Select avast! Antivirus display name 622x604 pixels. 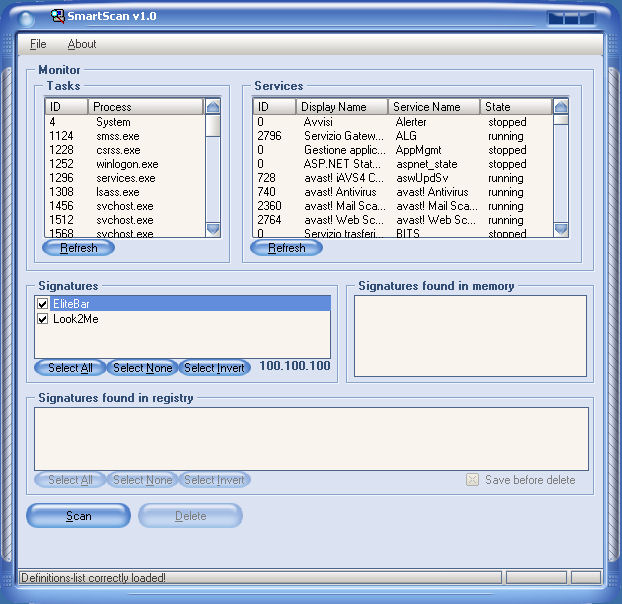(x=340, y=192)
